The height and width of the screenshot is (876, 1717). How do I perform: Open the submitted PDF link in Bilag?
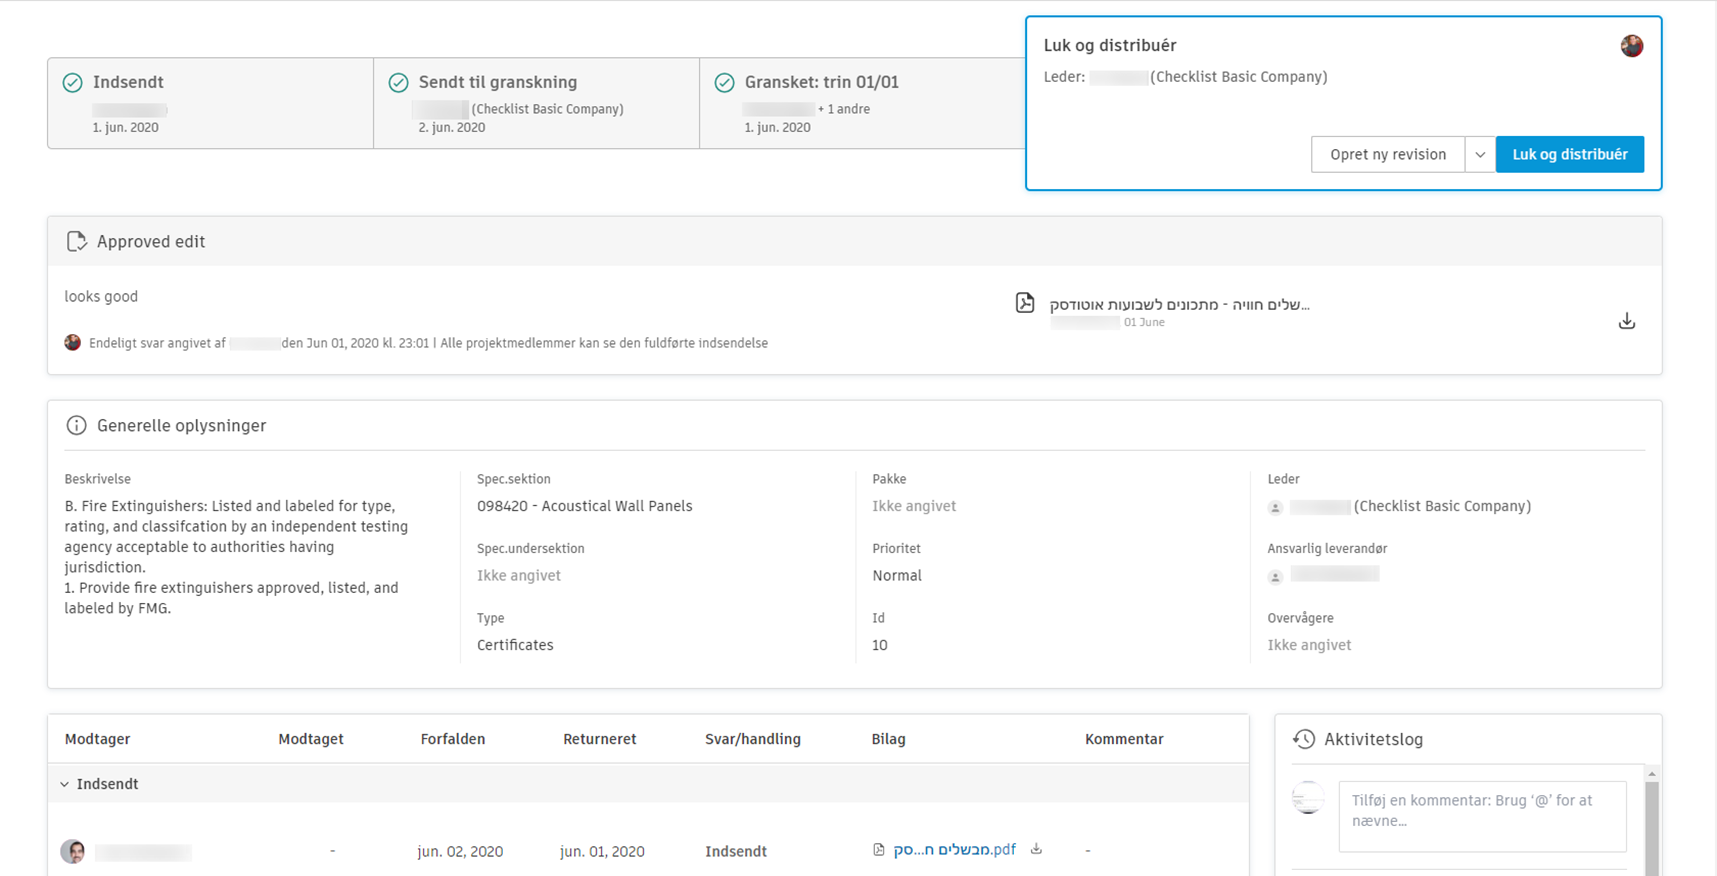point(954,850)
